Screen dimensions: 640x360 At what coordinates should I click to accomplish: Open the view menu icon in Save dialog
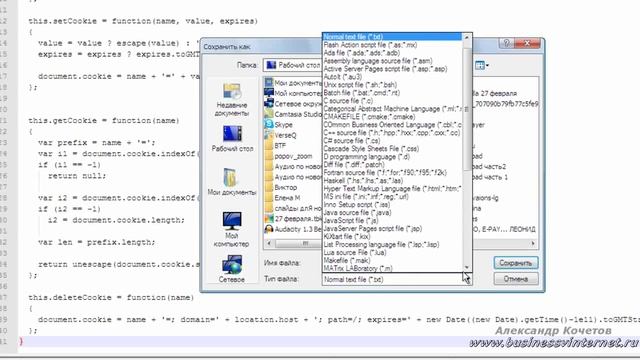[x=482, y=65]
